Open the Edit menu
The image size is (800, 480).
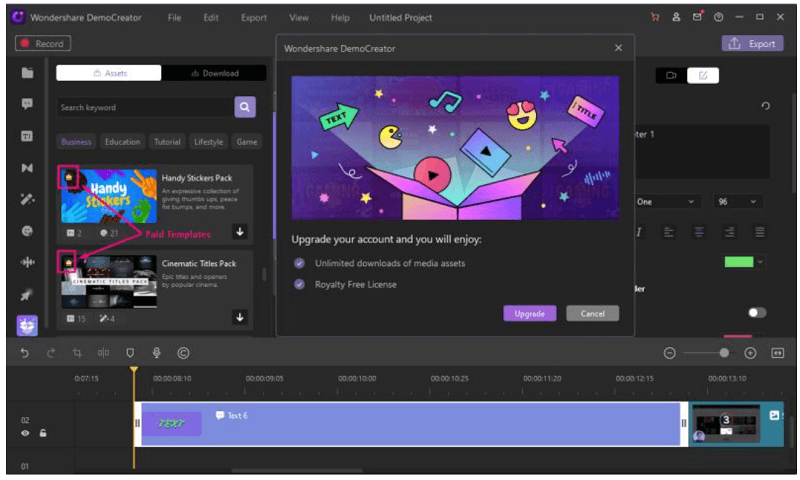[211, 17]
